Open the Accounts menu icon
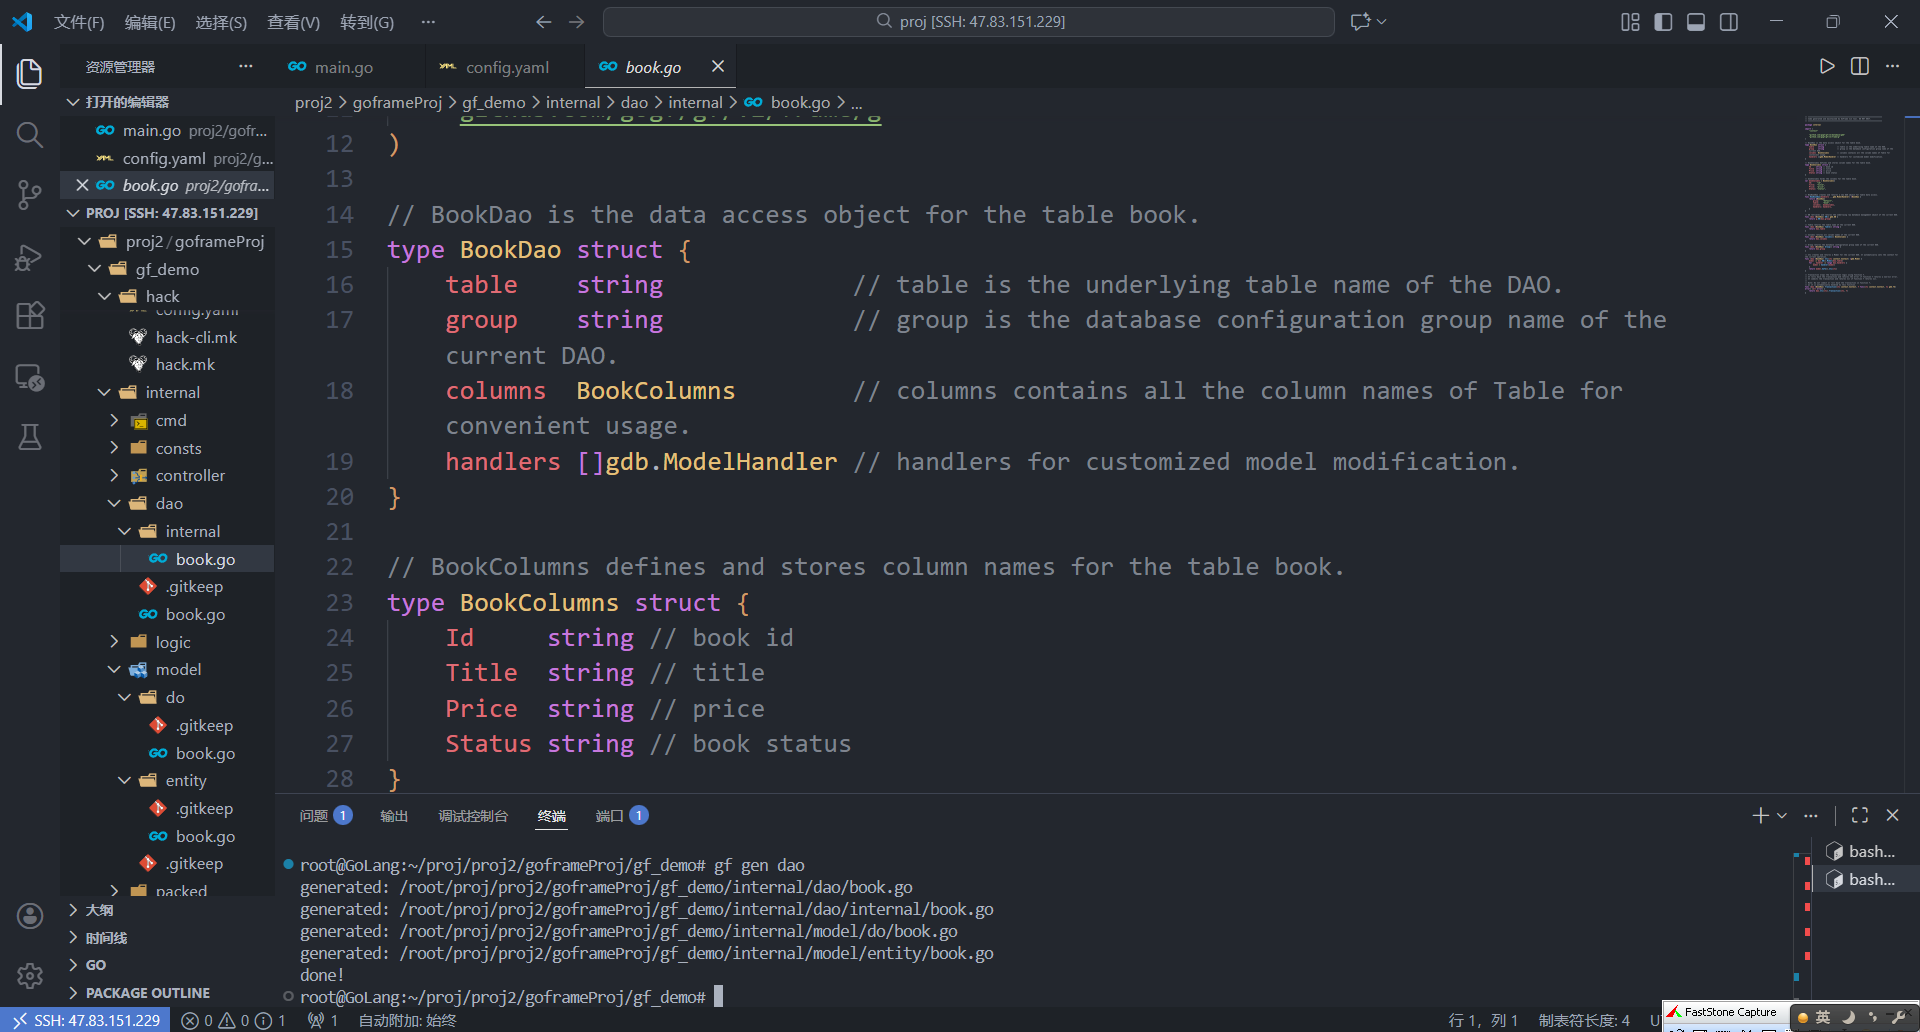This screenshot has width=1920, height=1032. (30, 916)
